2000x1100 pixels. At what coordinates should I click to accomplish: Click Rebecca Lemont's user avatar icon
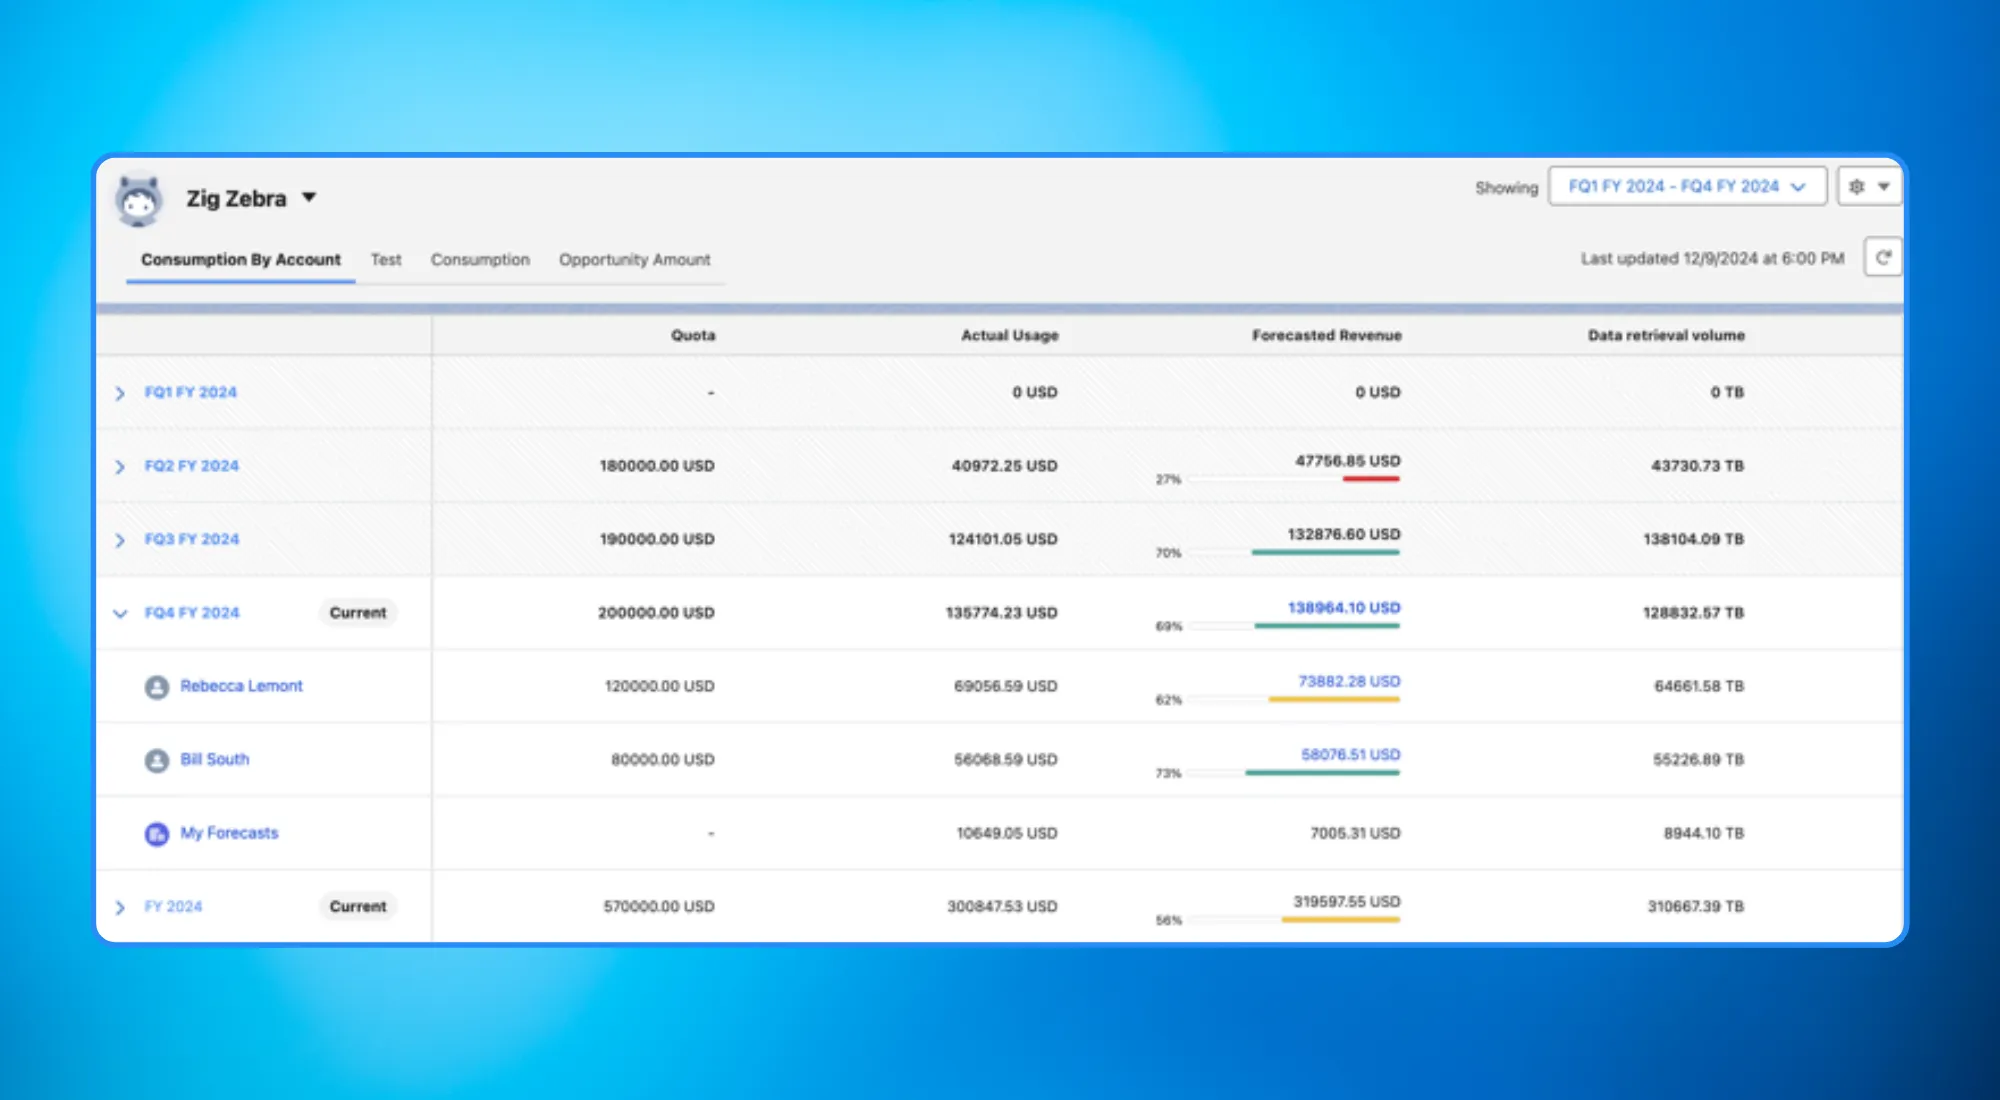157,687
